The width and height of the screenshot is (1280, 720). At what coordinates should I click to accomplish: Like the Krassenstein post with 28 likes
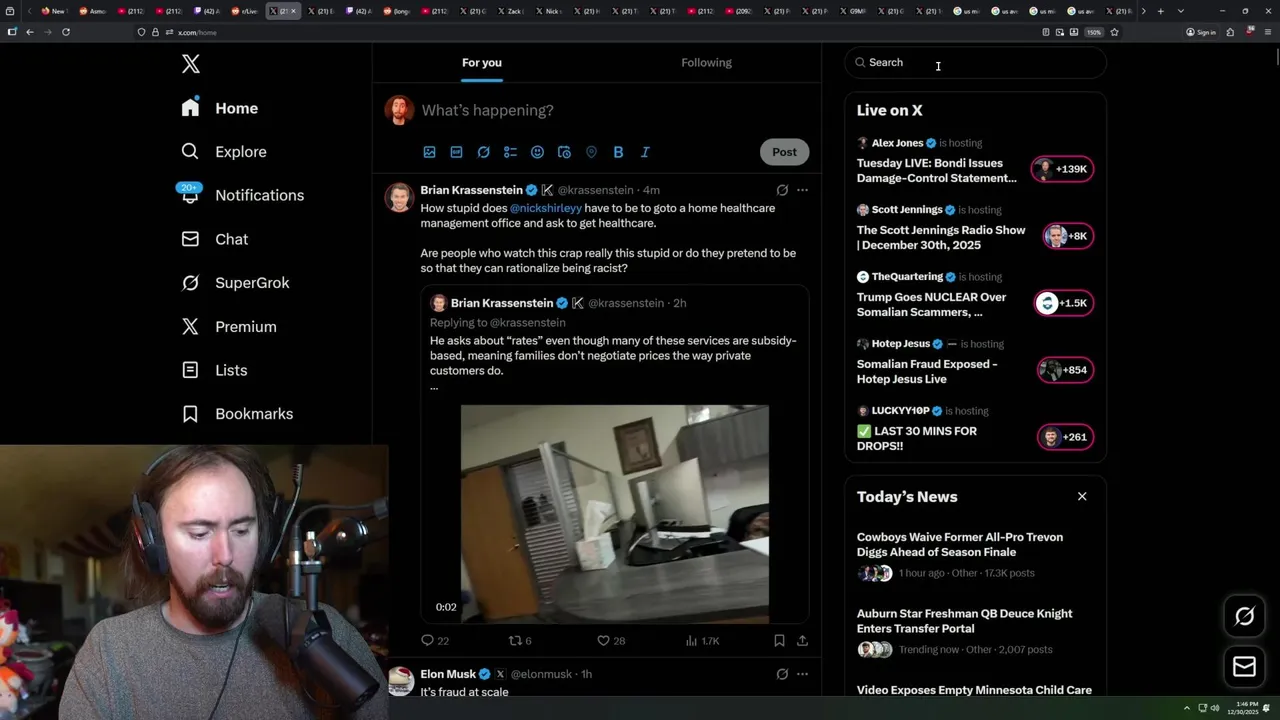(x=611, y=641)
